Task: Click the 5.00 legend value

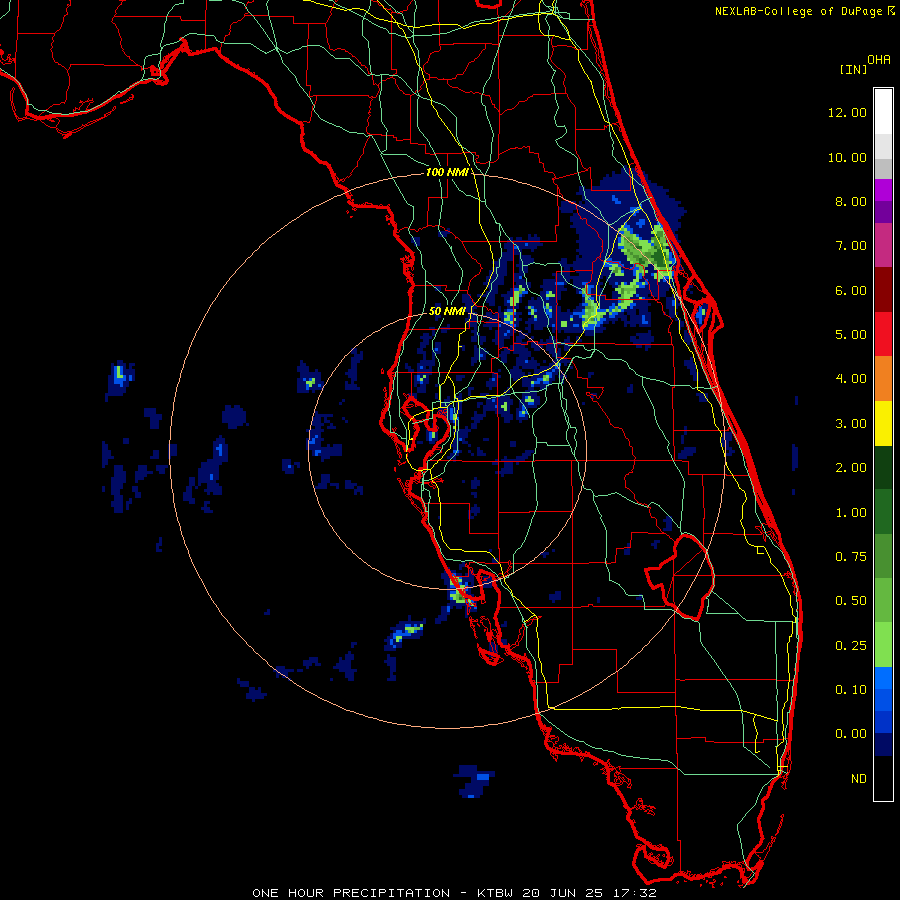Action: pyautogui.click(x=851, y=335)
